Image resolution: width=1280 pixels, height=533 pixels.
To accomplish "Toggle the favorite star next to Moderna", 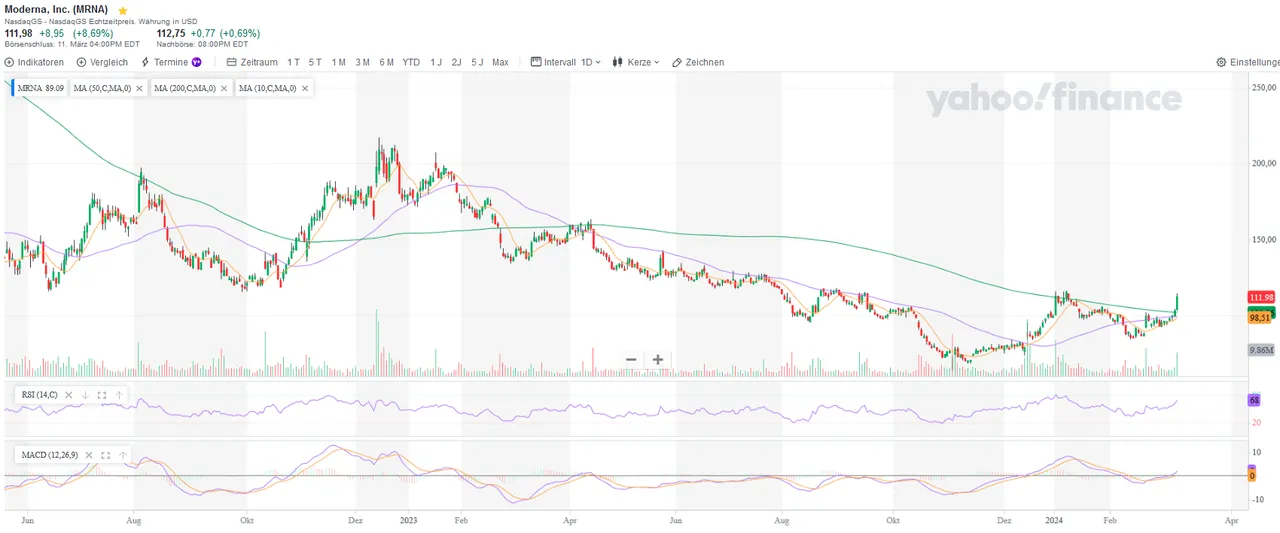I will tap(123, 10).
